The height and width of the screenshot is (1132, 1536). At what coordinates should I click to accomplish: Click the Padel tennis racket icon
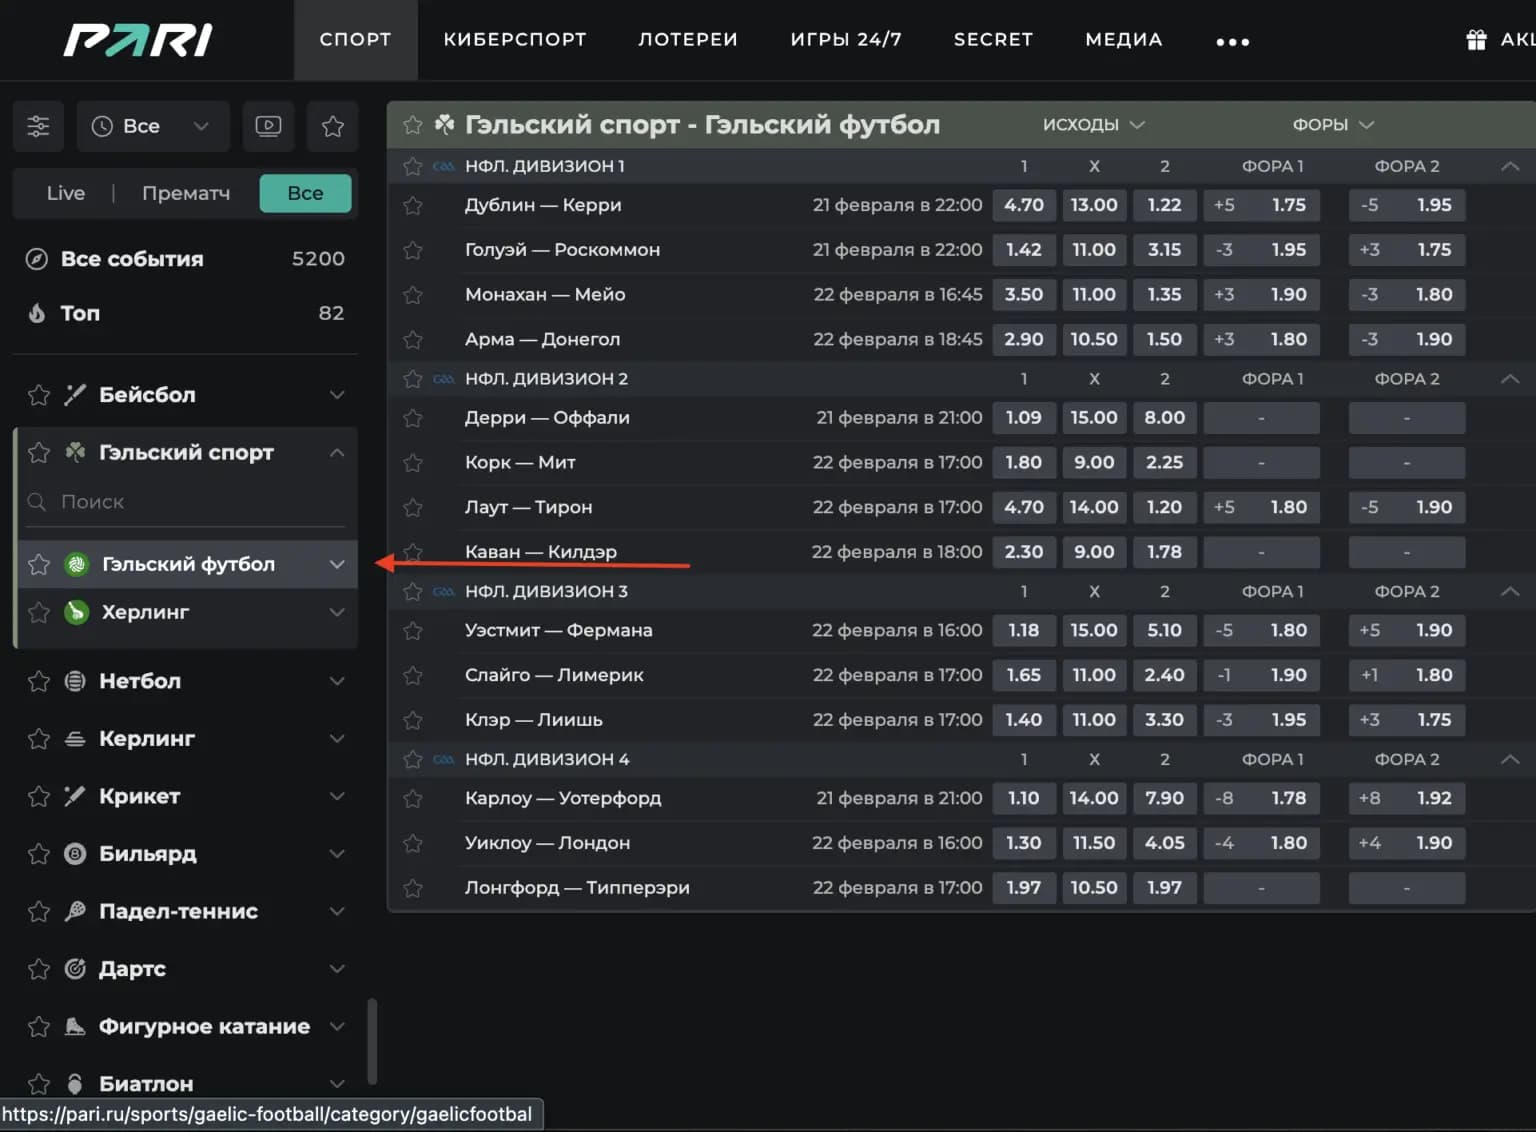tap(75, 911)
